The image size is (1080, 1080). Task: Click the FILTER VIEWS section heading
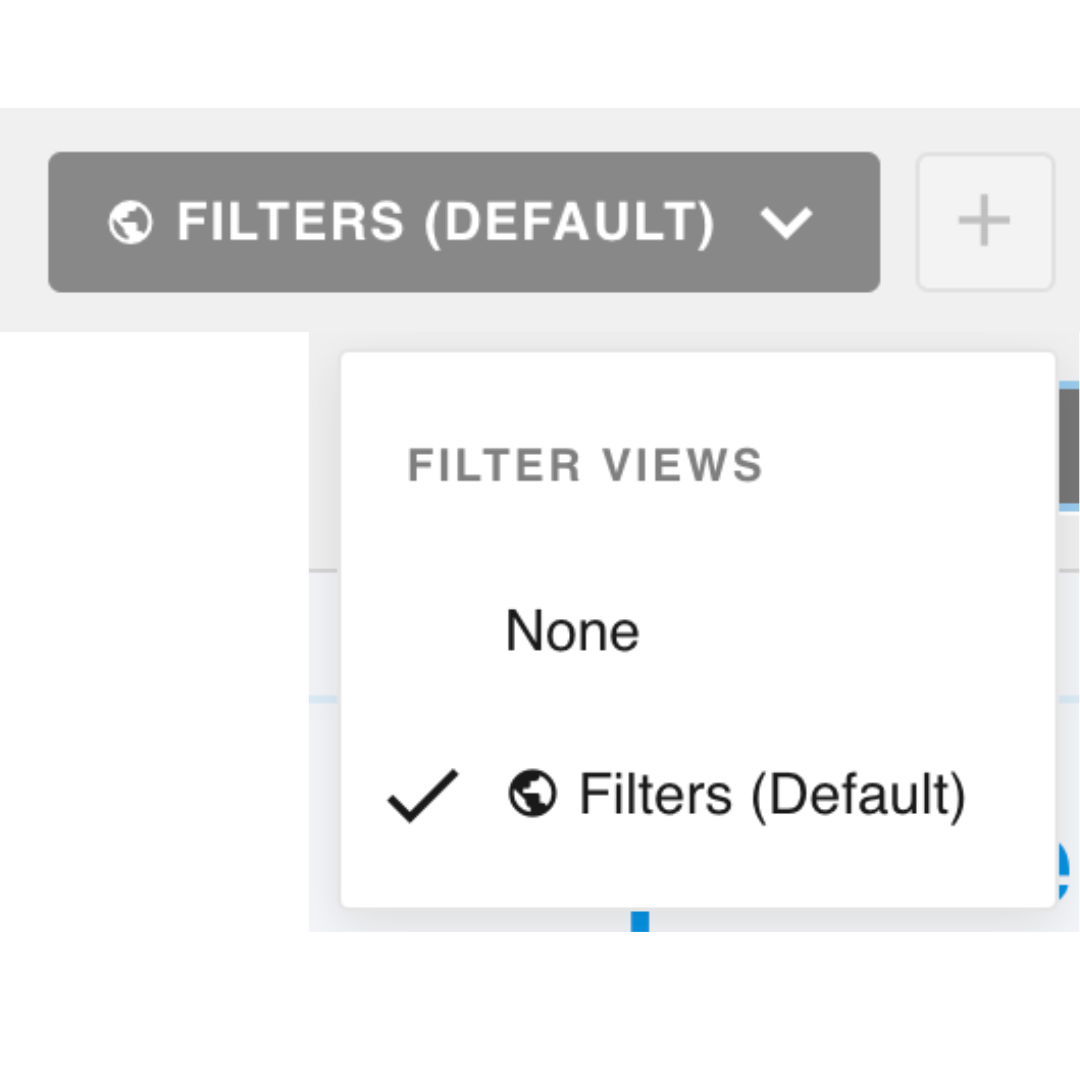(x=585, y=463)
